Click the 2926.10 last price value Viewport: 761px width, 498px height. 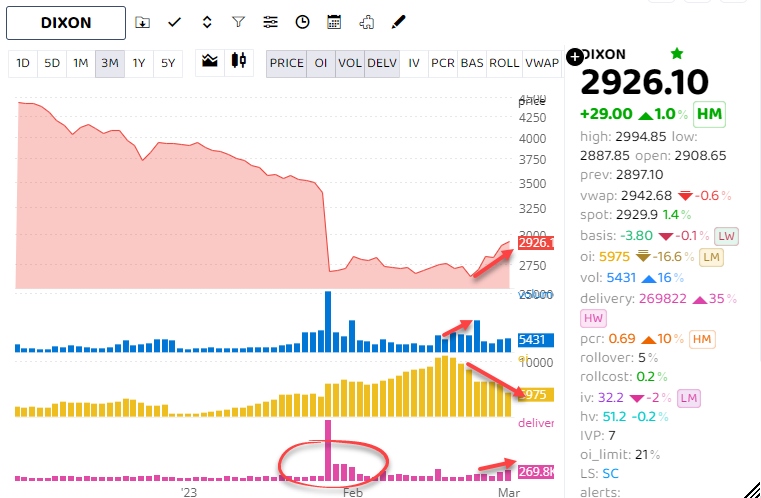645,82
